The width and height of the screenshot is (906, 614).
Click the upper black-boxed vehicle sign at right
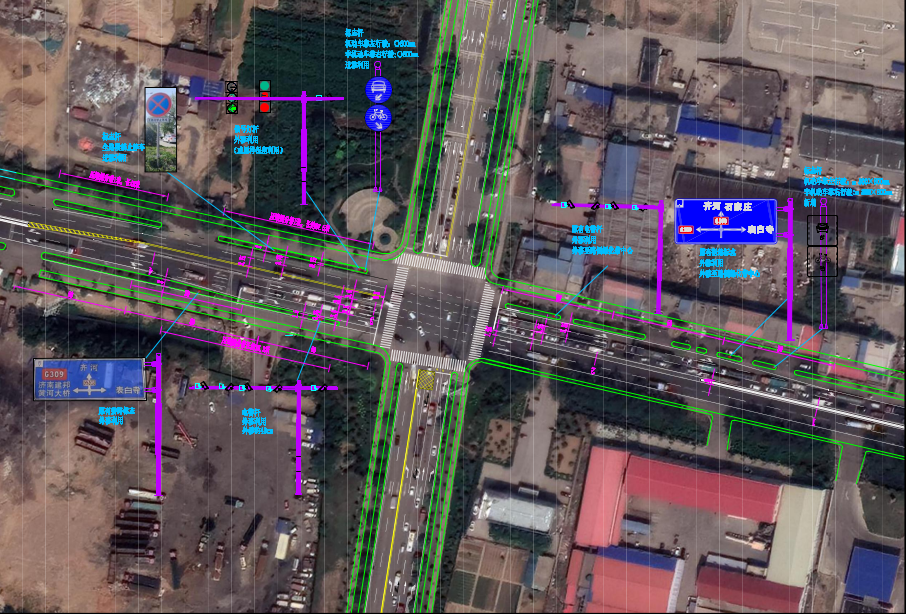822,231
